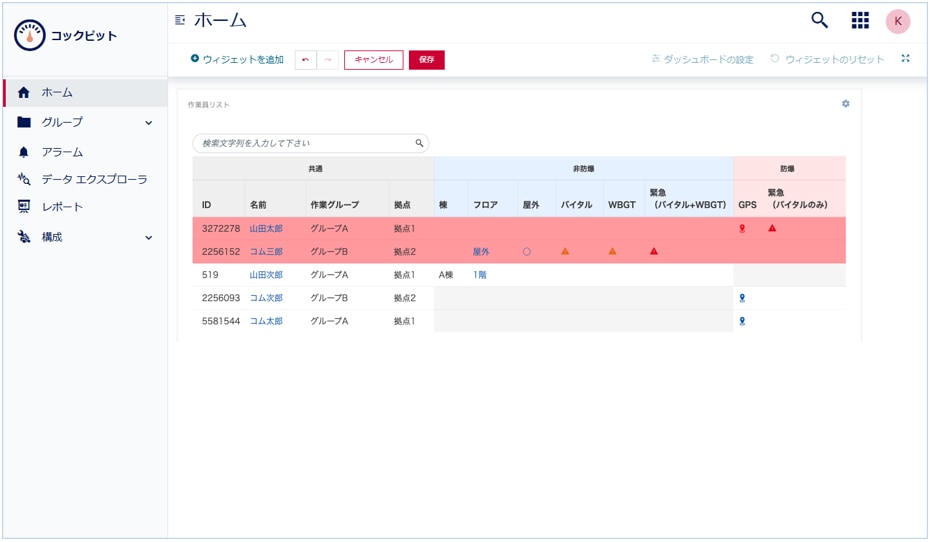Open ダッシュボードの設定

point(702,59)
